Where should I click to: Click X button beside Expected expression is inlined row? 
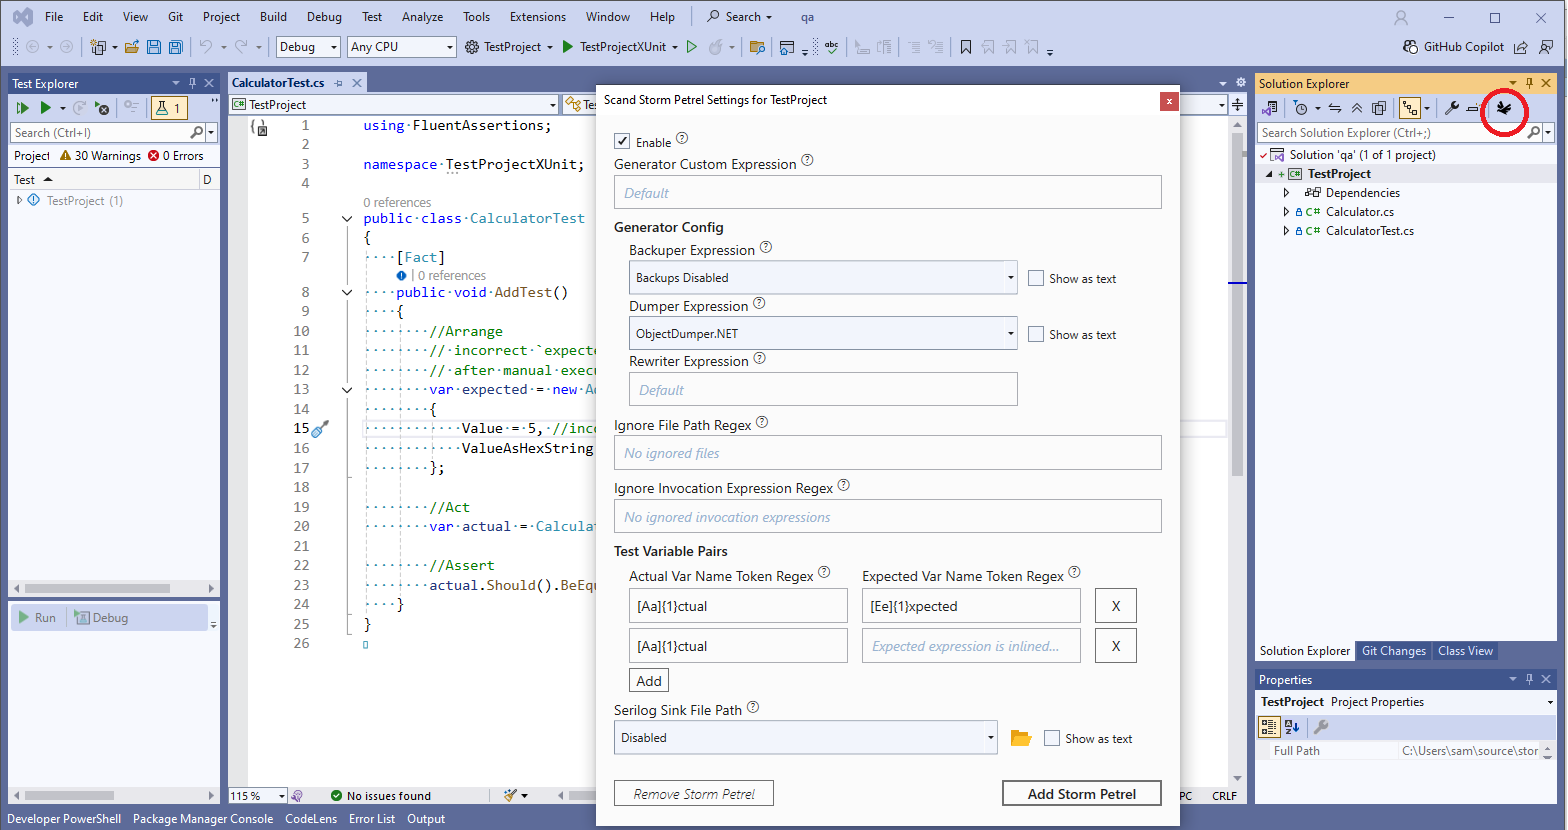(1116, 646)
